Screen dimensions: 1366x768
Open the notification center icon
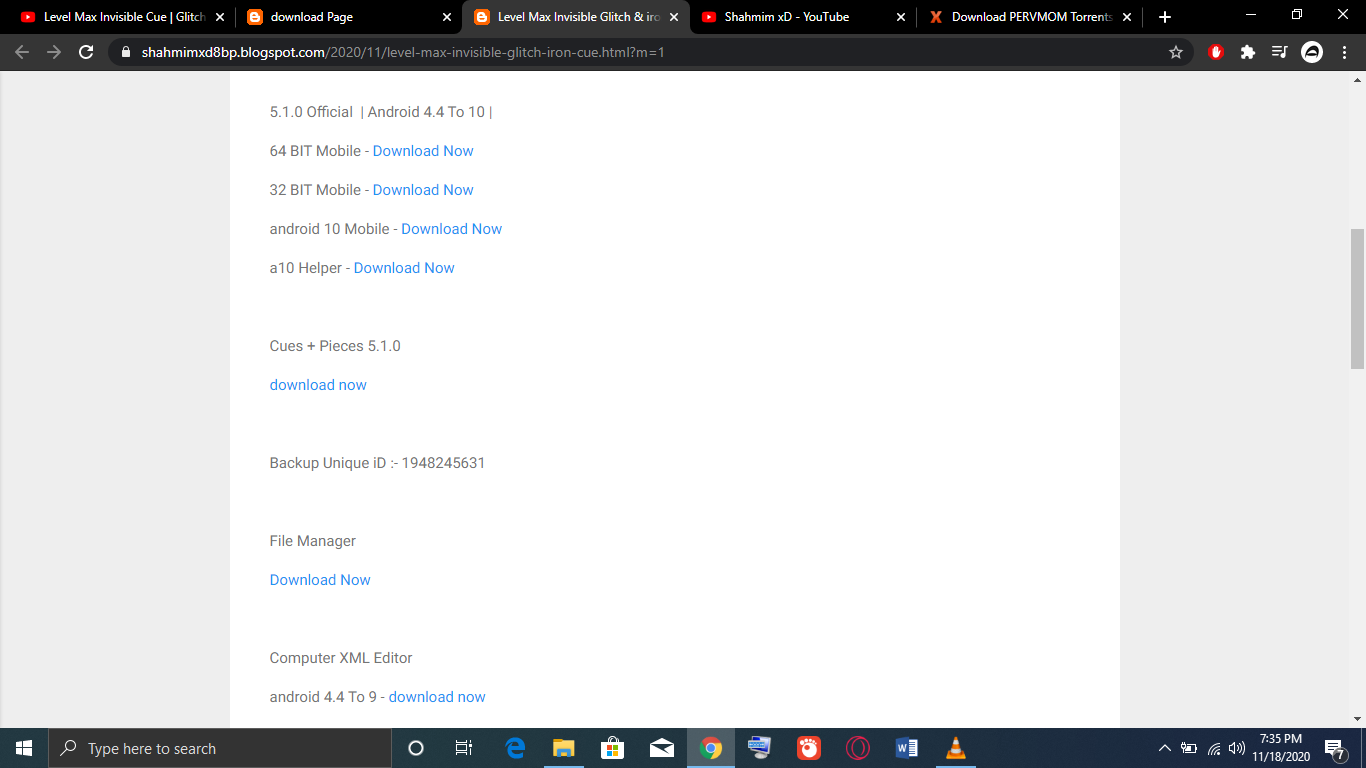coord(1335,748)
